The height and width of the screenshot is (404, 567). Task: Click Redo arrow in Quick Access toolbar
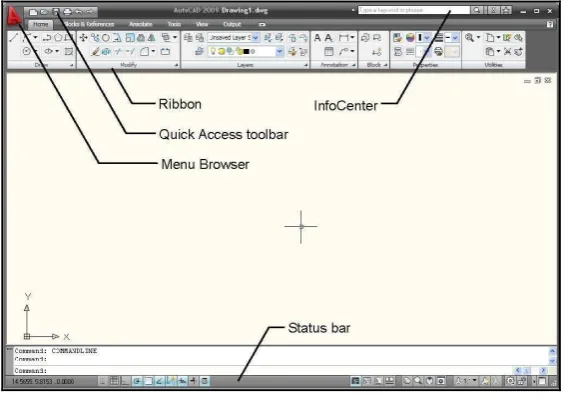click(90, 12)
